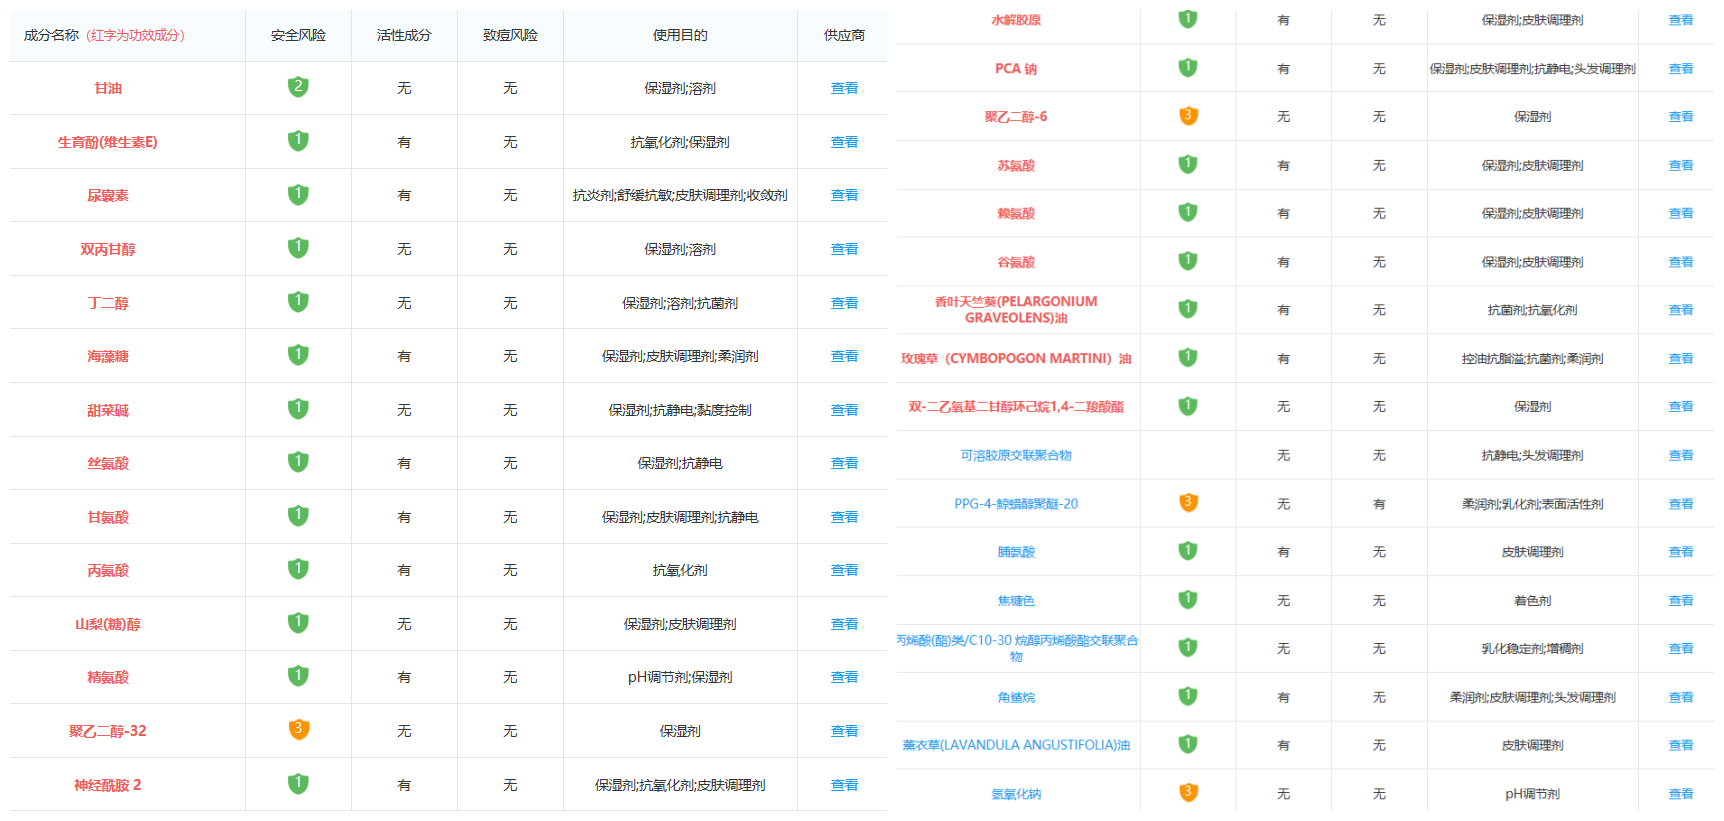Click the safety shield icon for 丙氨酸

pyautogui.click(x=298, y=569)
